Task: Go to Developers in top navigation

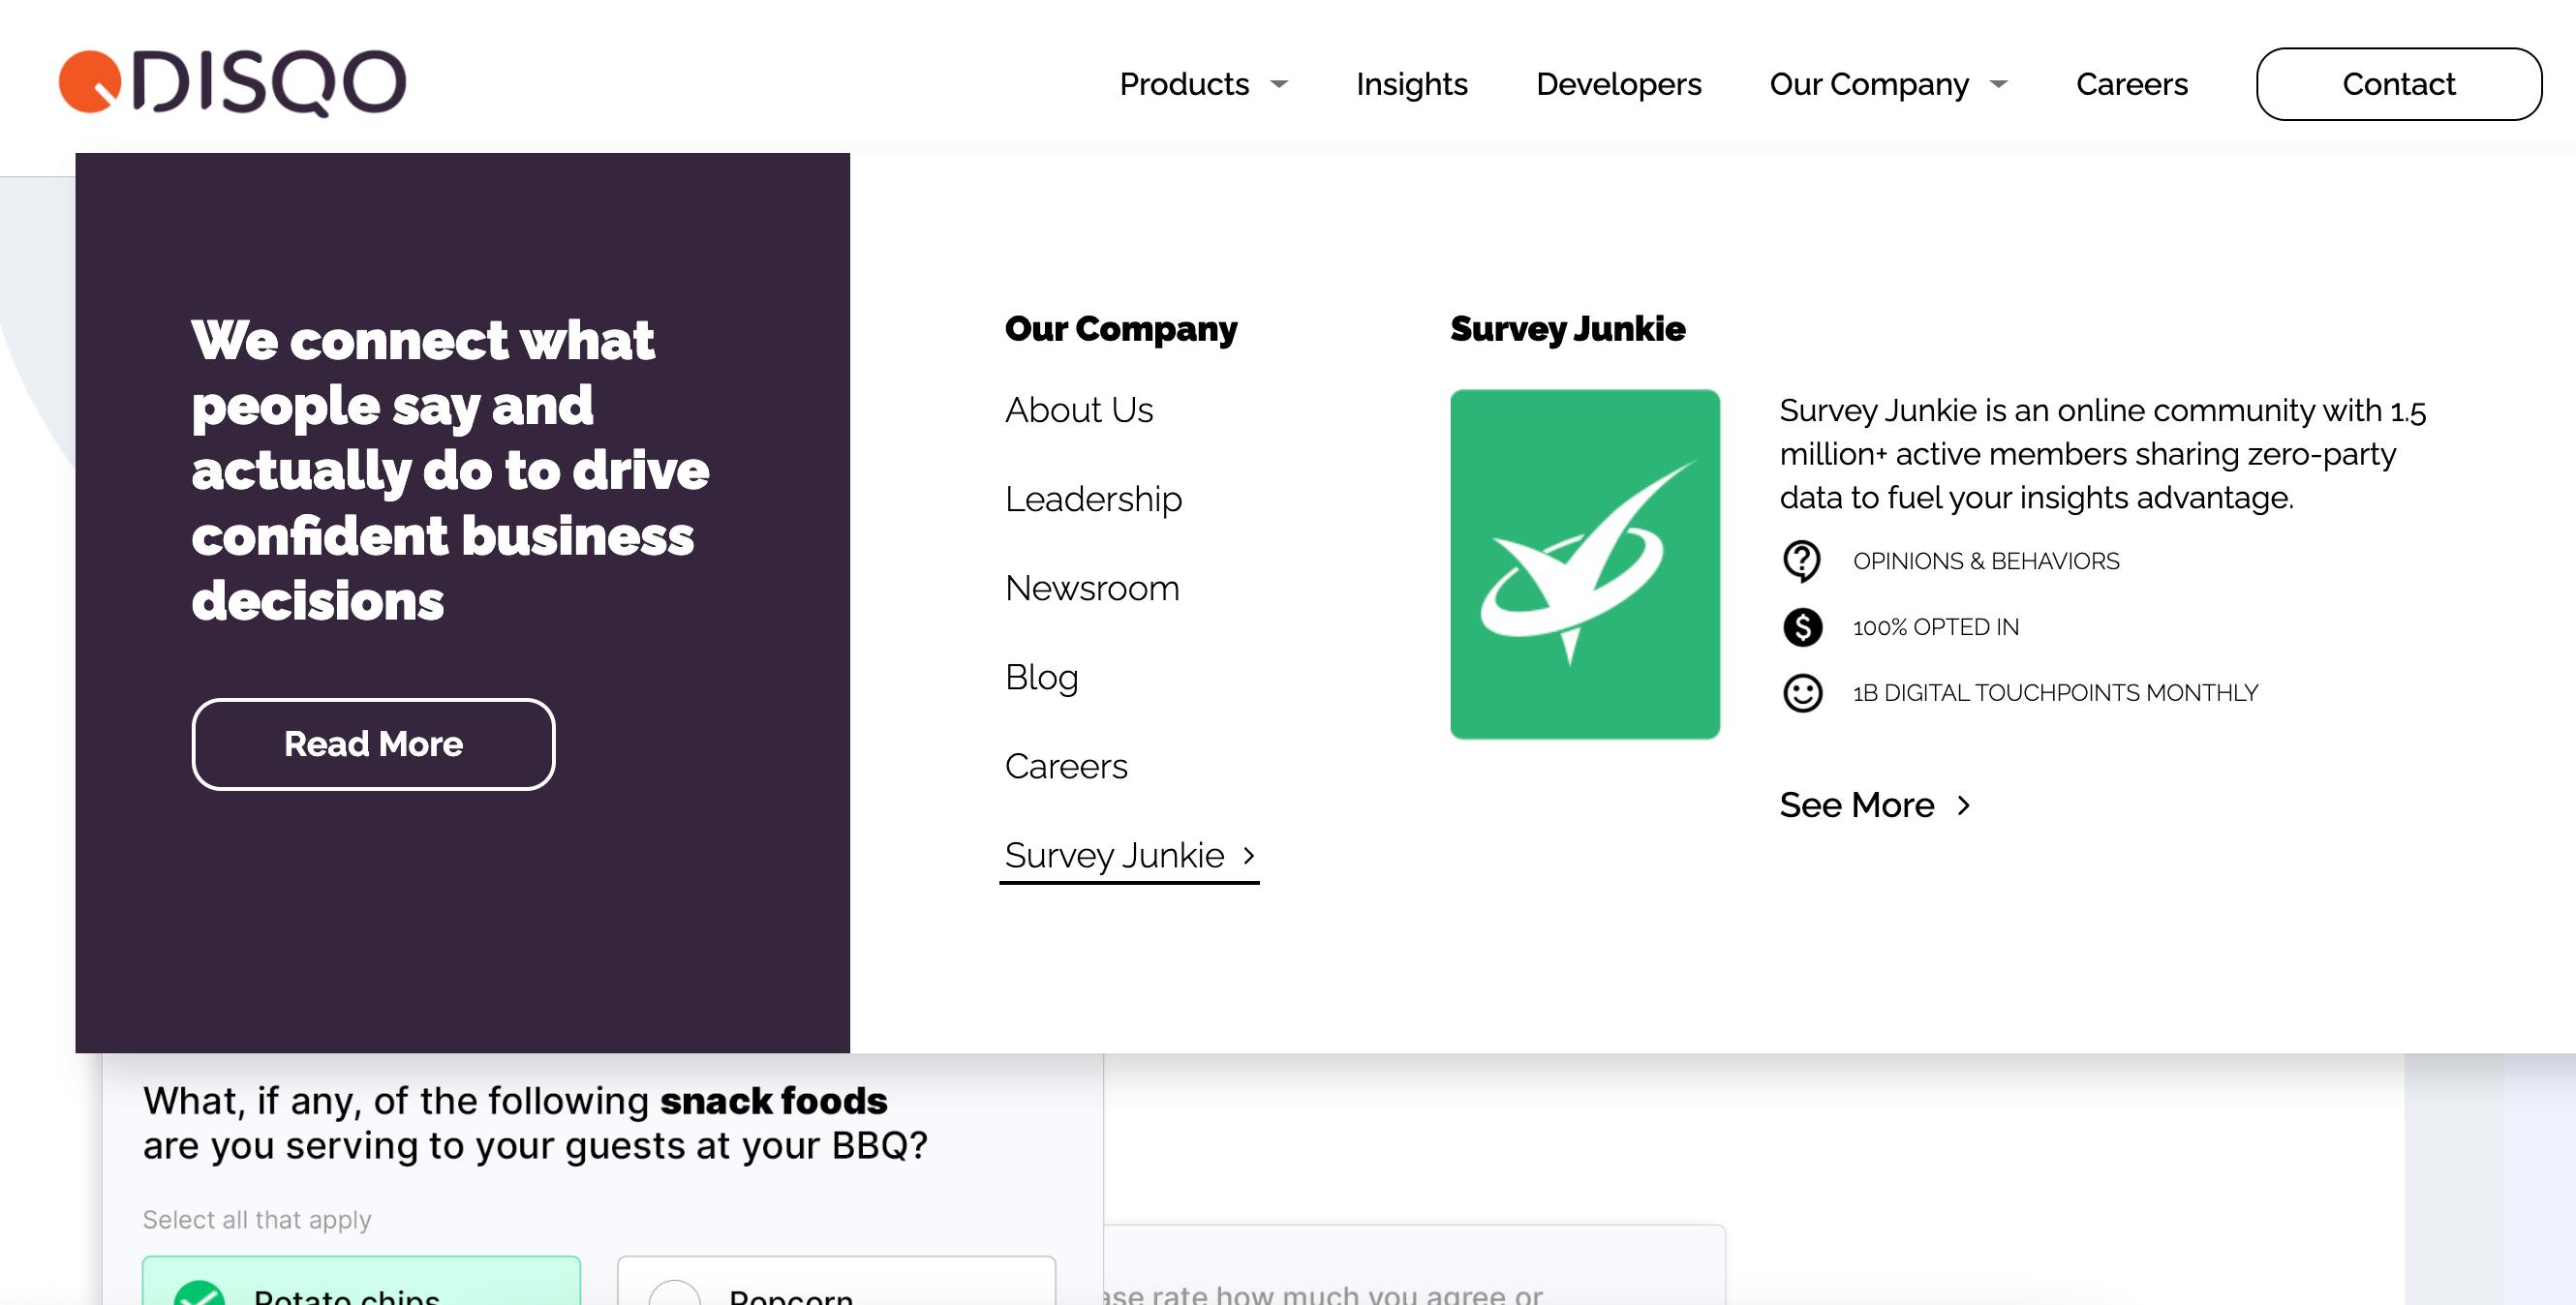Action: (x=1618, y=84)
